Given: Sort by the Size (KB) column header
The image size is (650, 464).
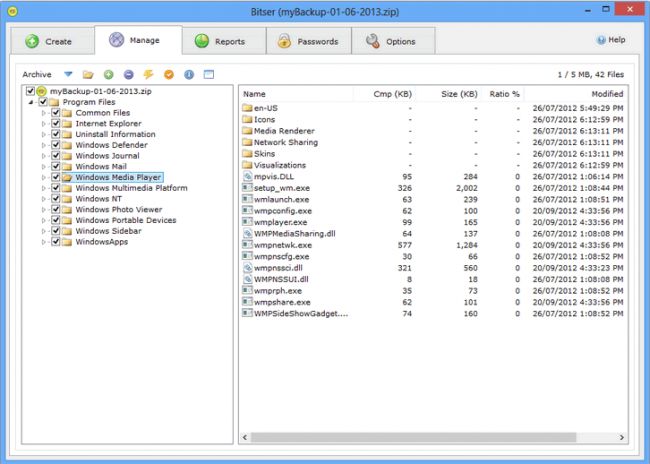Looking at the screenshot, I should pyautogui.click(x=449, y=94).
